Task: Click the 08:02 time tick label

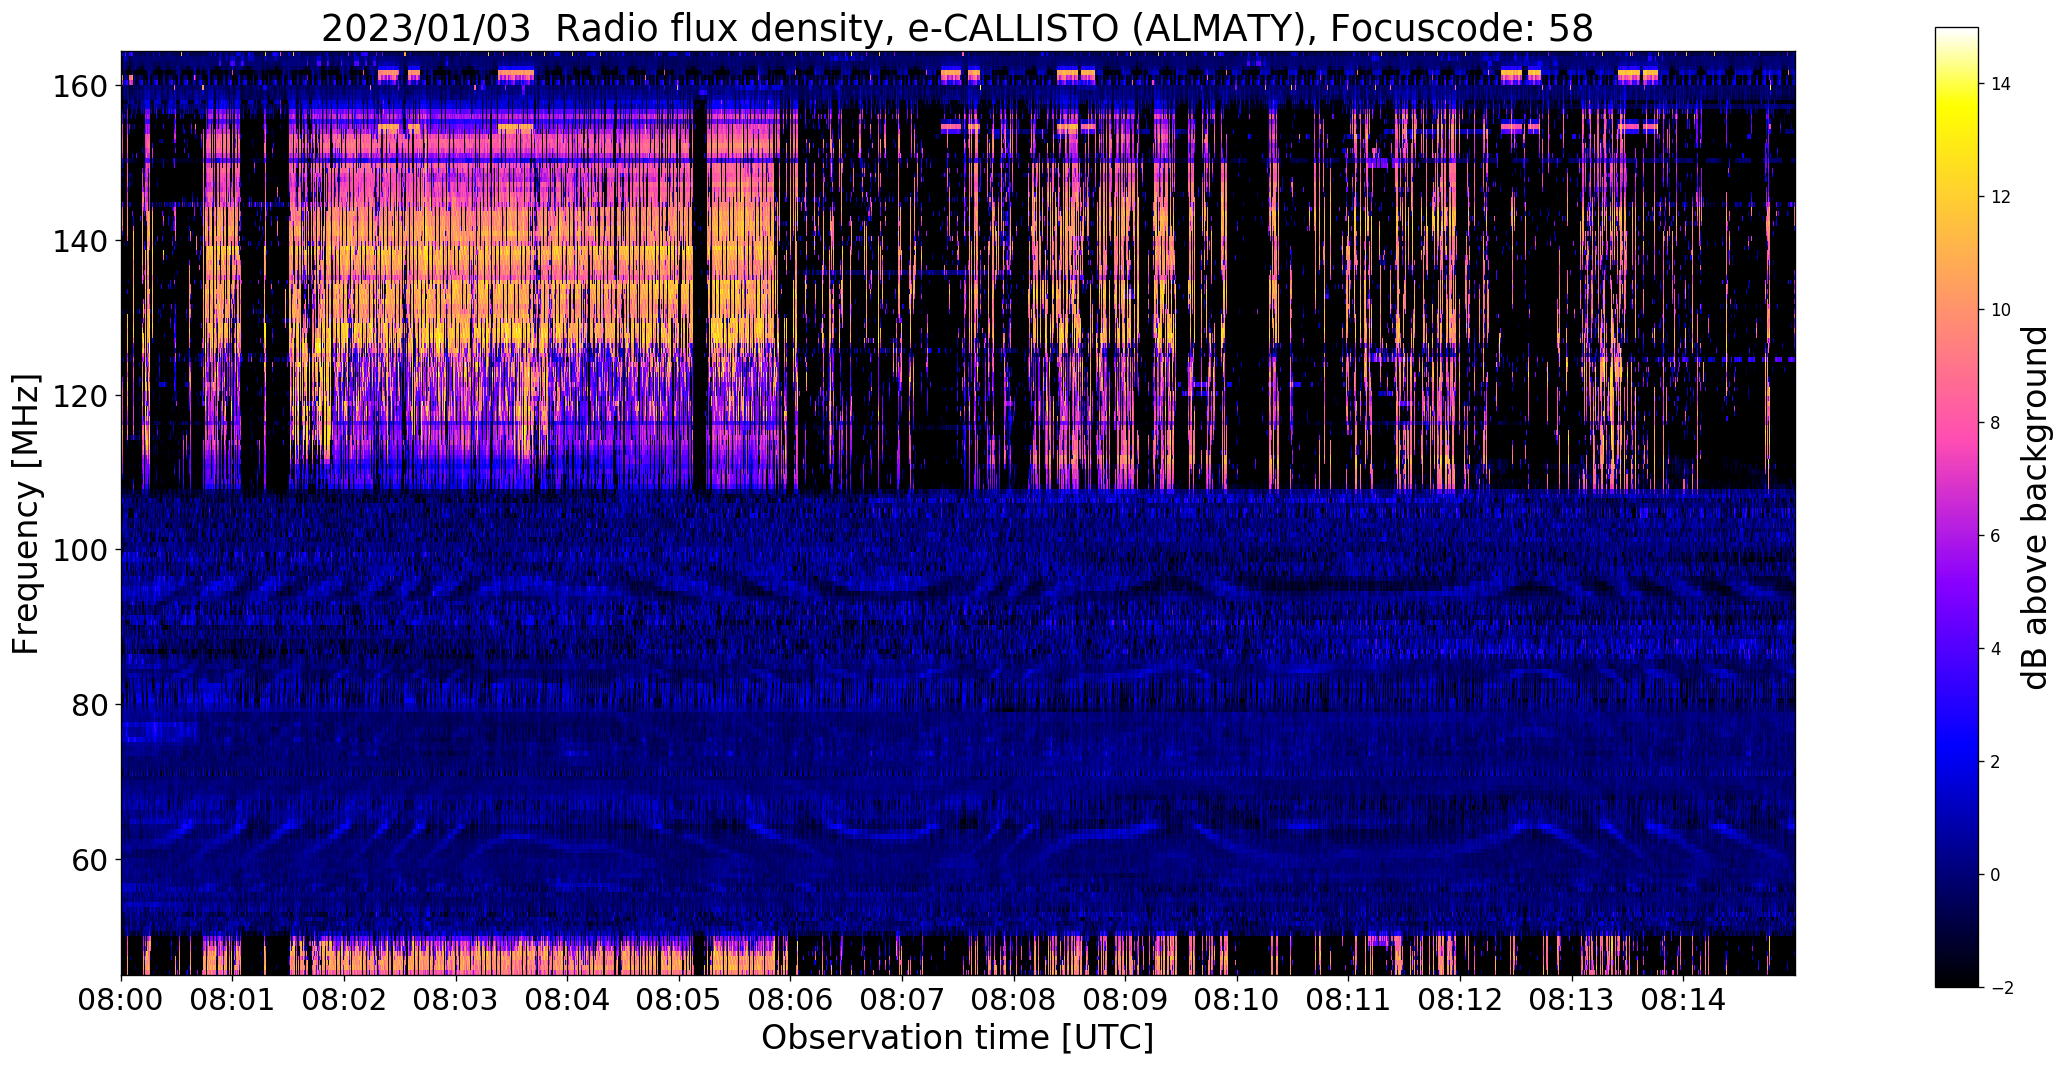Action: point(344,999)
